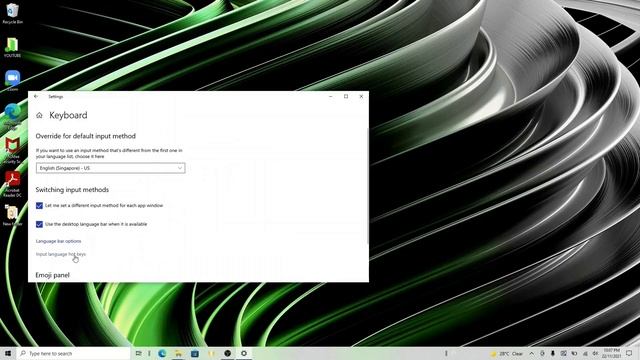Click the Home icon beside Keyboard

click(x=39, y=116)
